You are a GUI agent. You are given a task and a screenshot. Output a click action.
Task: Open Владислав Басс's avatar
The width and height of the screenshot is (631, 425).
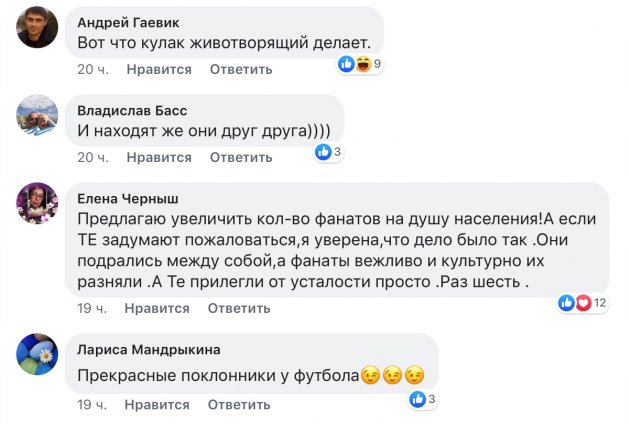[x=36, y=118]
